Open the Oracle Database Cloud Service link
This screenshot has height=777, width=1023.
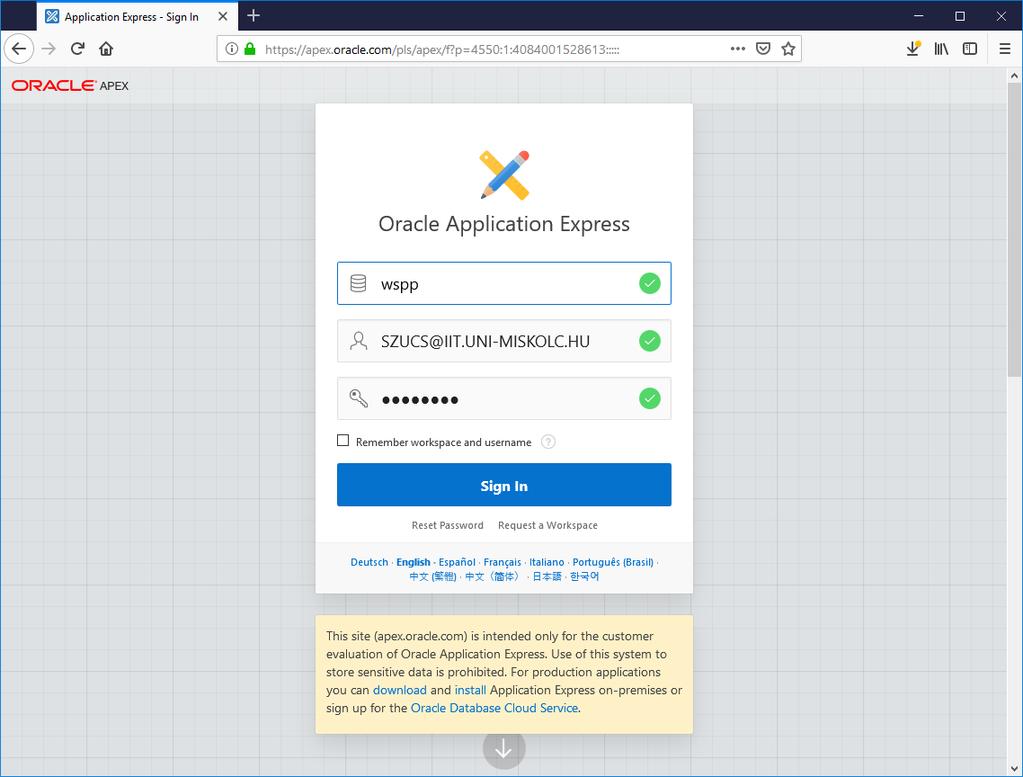495,708
